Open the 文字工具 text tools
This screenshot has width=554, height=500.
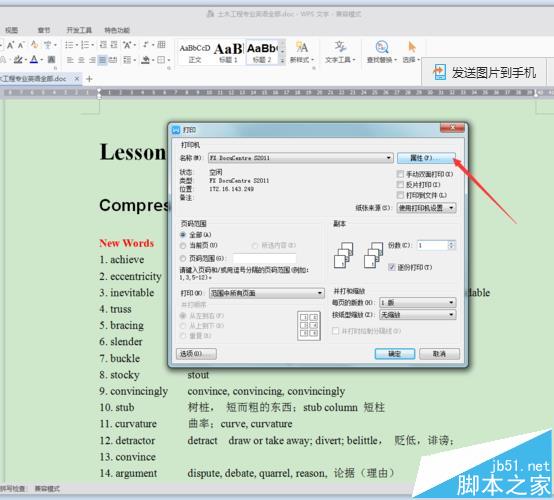coord(340,51)
